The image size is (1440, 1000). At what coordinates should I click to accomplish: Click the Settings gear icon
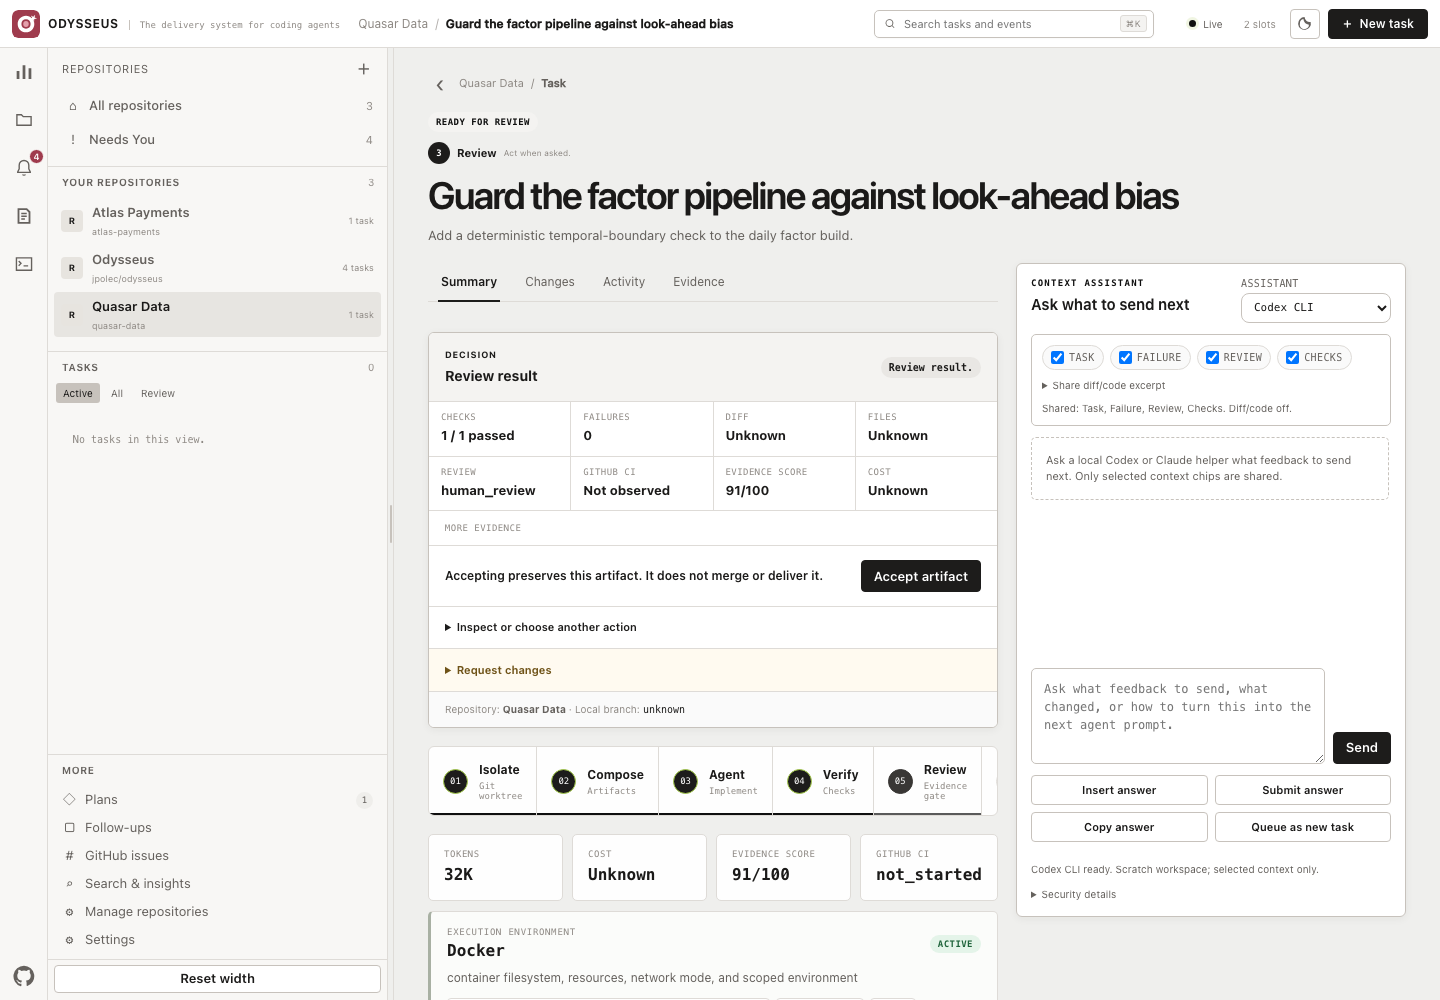[x=70, y=940]
